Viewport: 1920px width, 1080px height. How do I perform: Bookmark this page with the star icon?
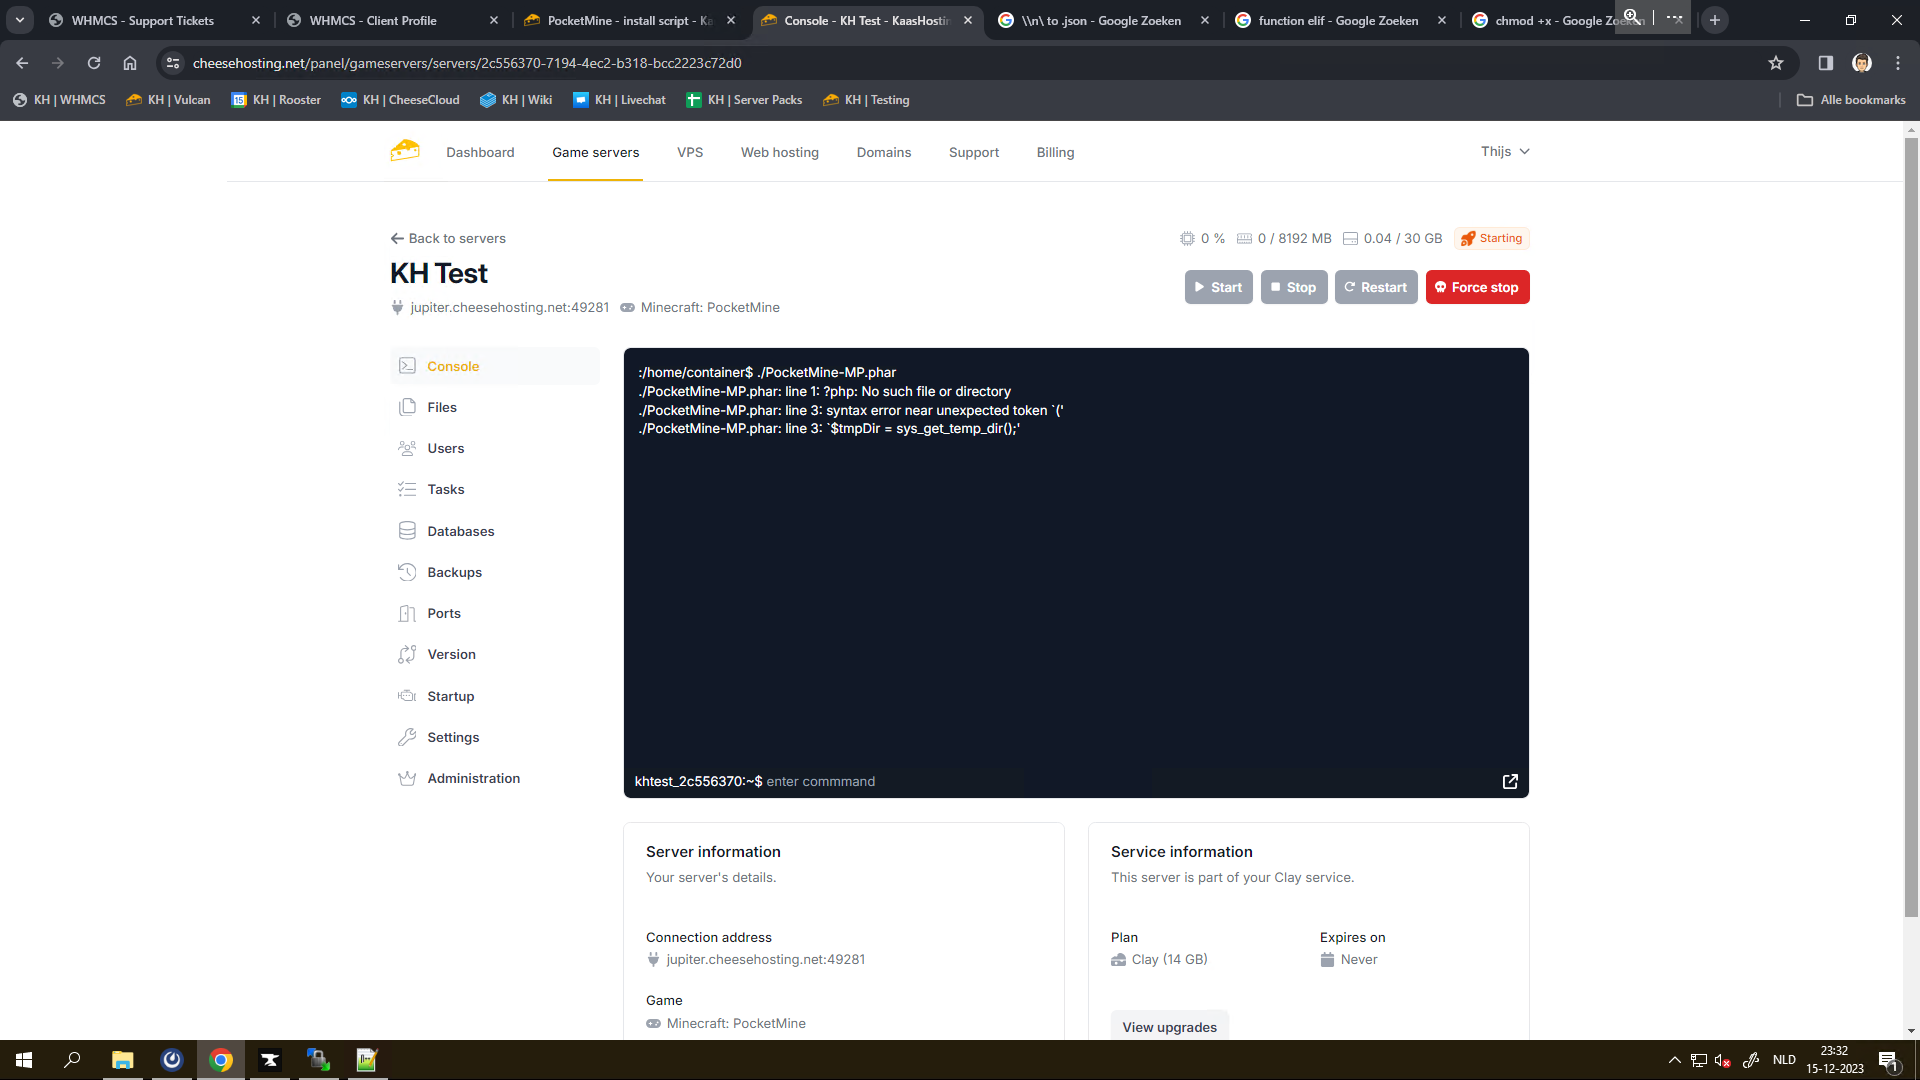tap(1775, 63)
